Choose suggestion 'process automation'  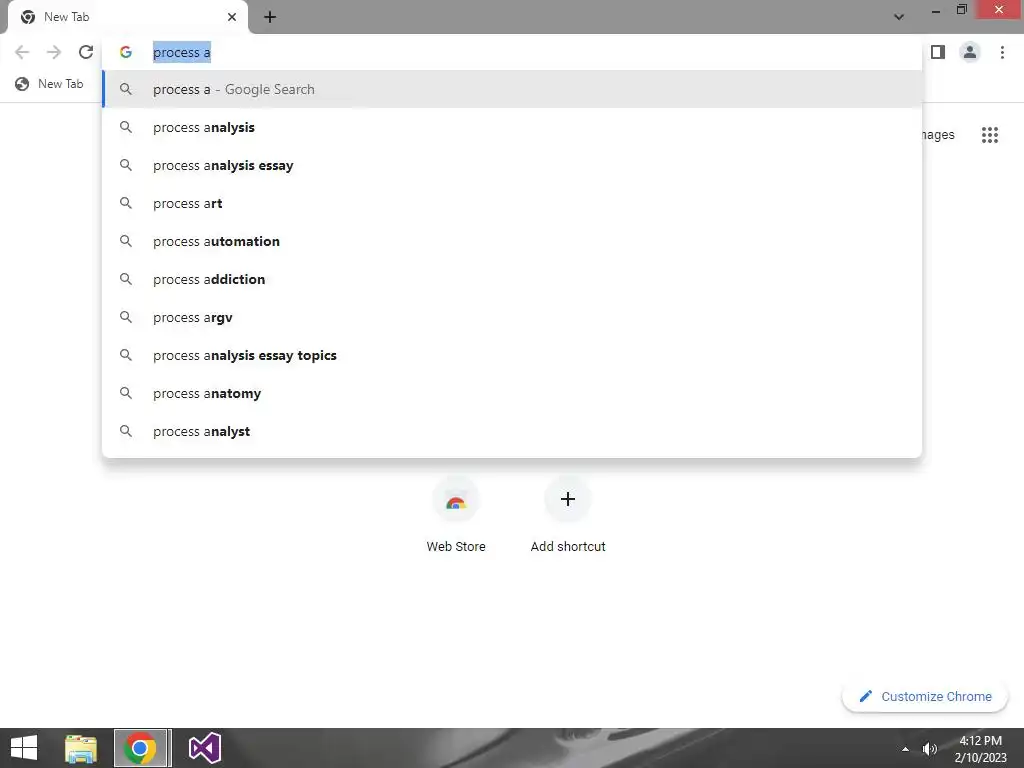[x=512, y=241]
